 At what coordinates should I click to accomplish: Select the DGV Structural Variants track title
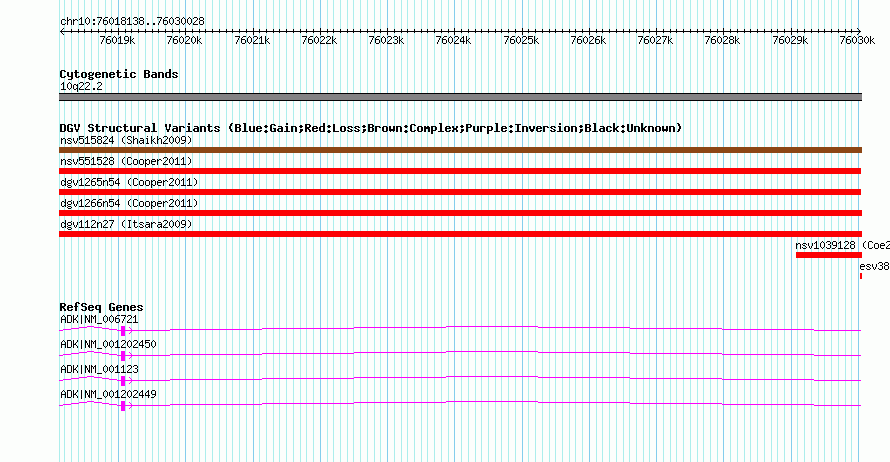tap(371, 128)
